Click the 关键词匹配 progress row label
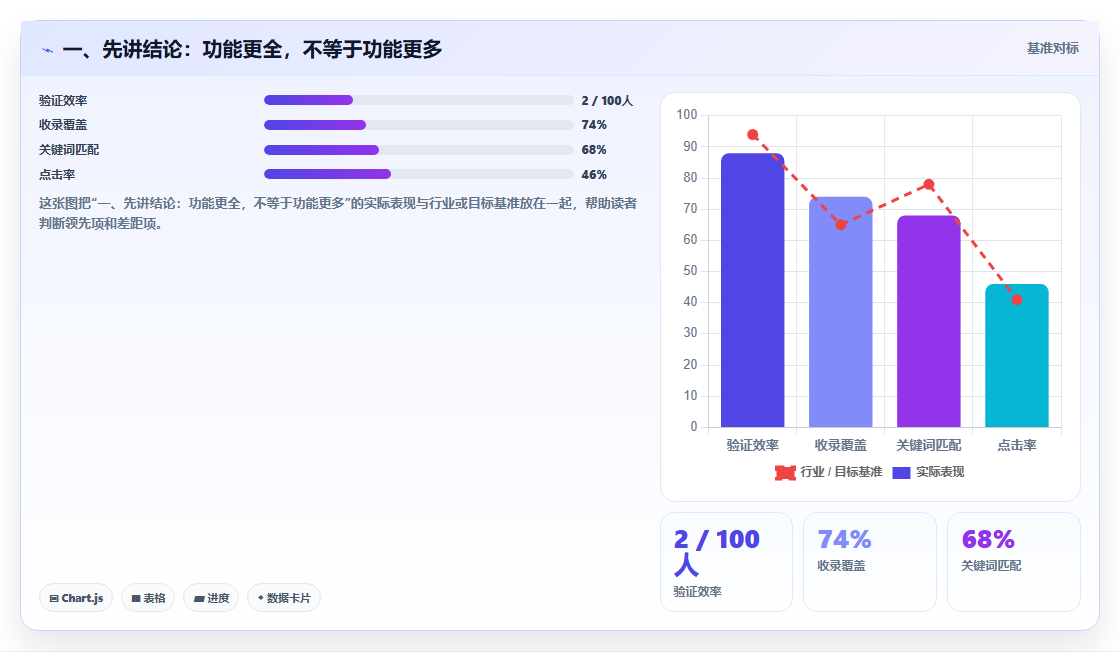 click(x=69, y=150)
